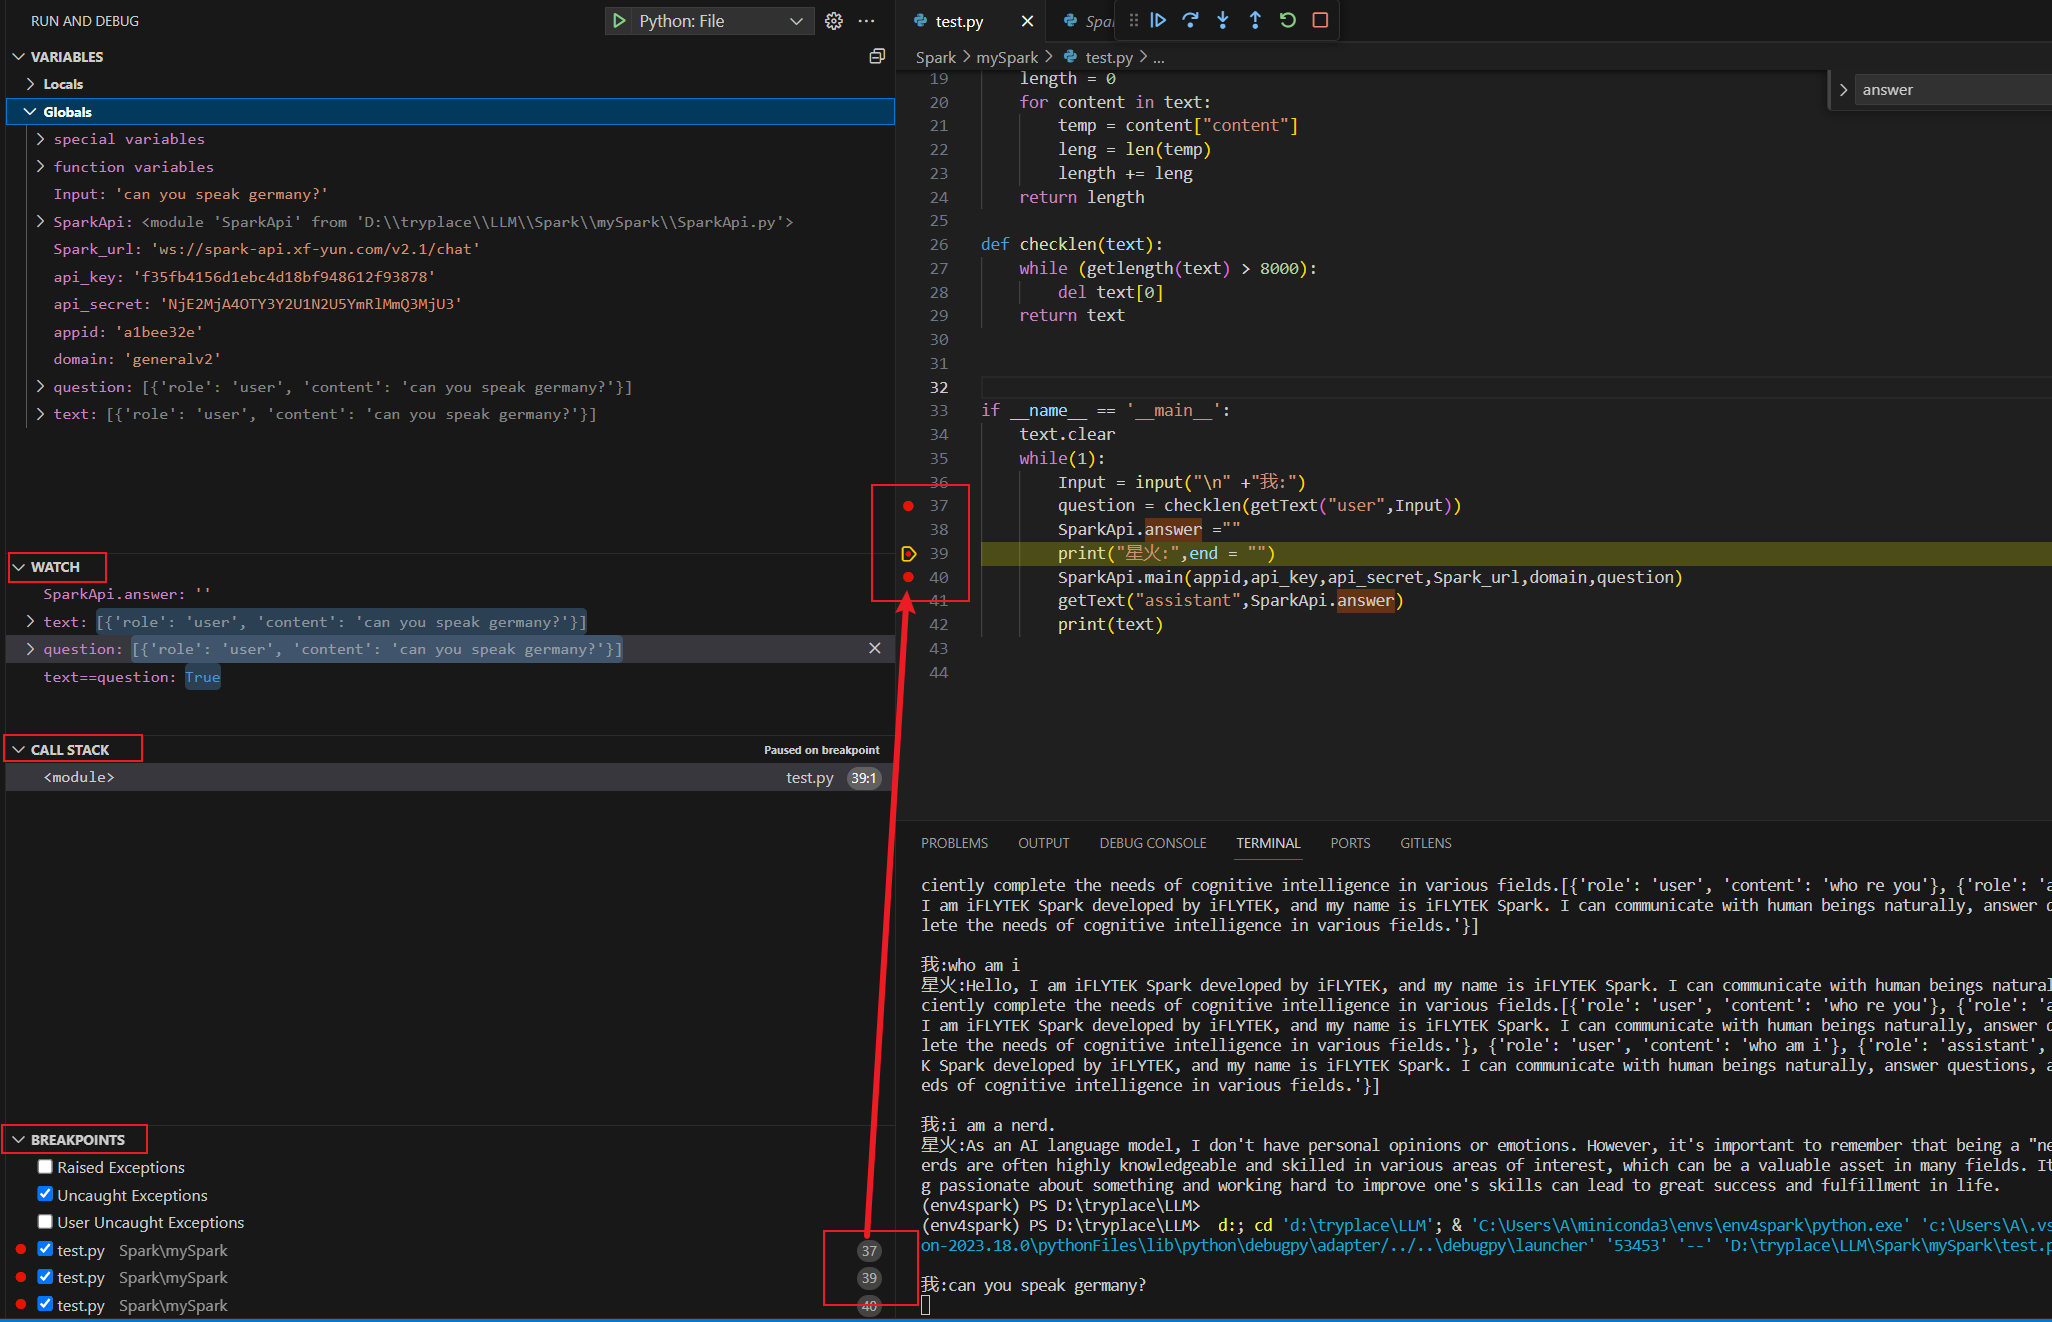
Task: Close the test.py editor tab
Action: 1027,21
